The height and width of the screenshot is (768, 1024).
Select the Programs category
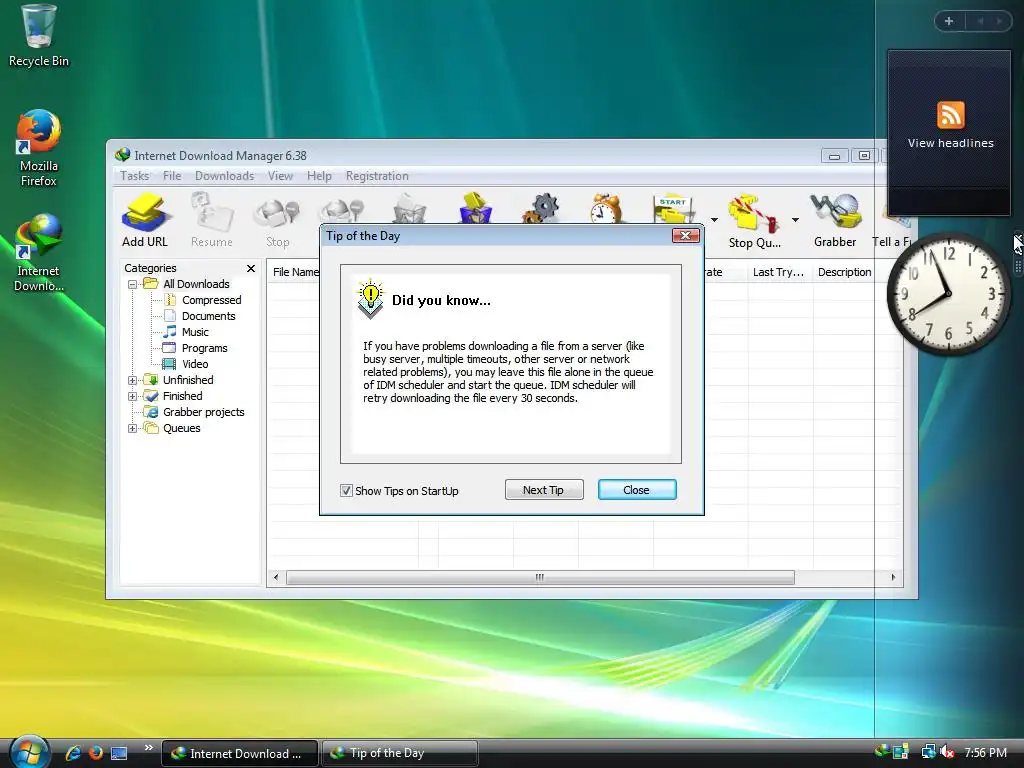(195, 348)
